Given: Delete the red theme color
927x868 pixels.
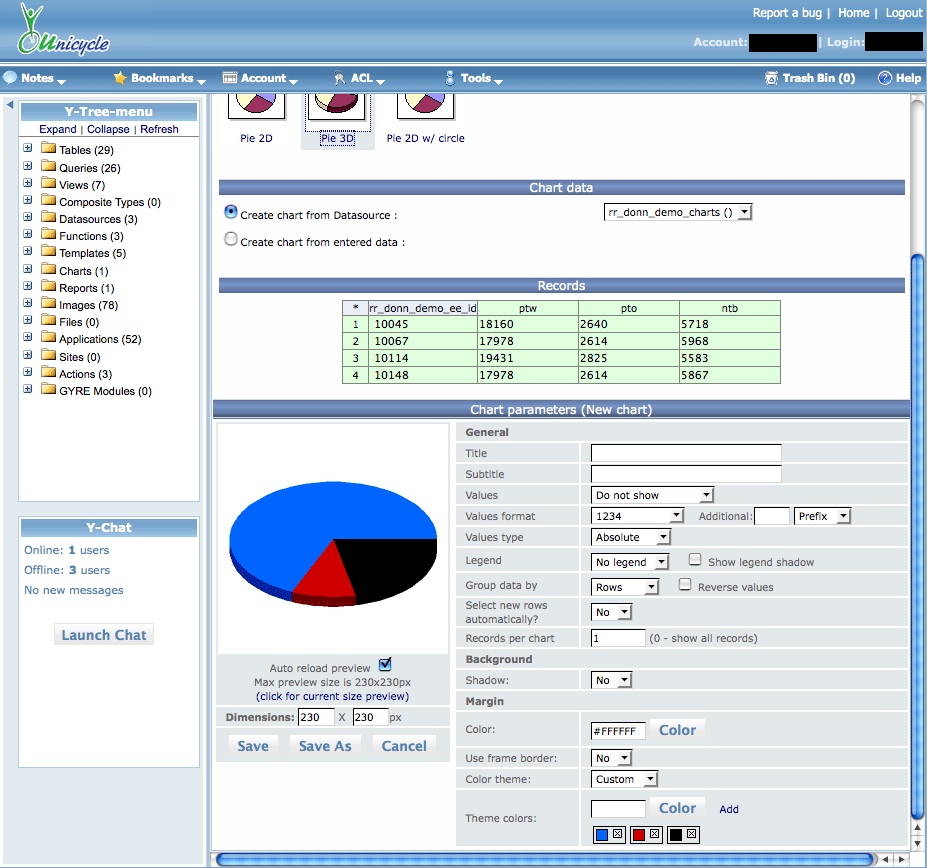Looking at the screenshot, I should (654, 835).
